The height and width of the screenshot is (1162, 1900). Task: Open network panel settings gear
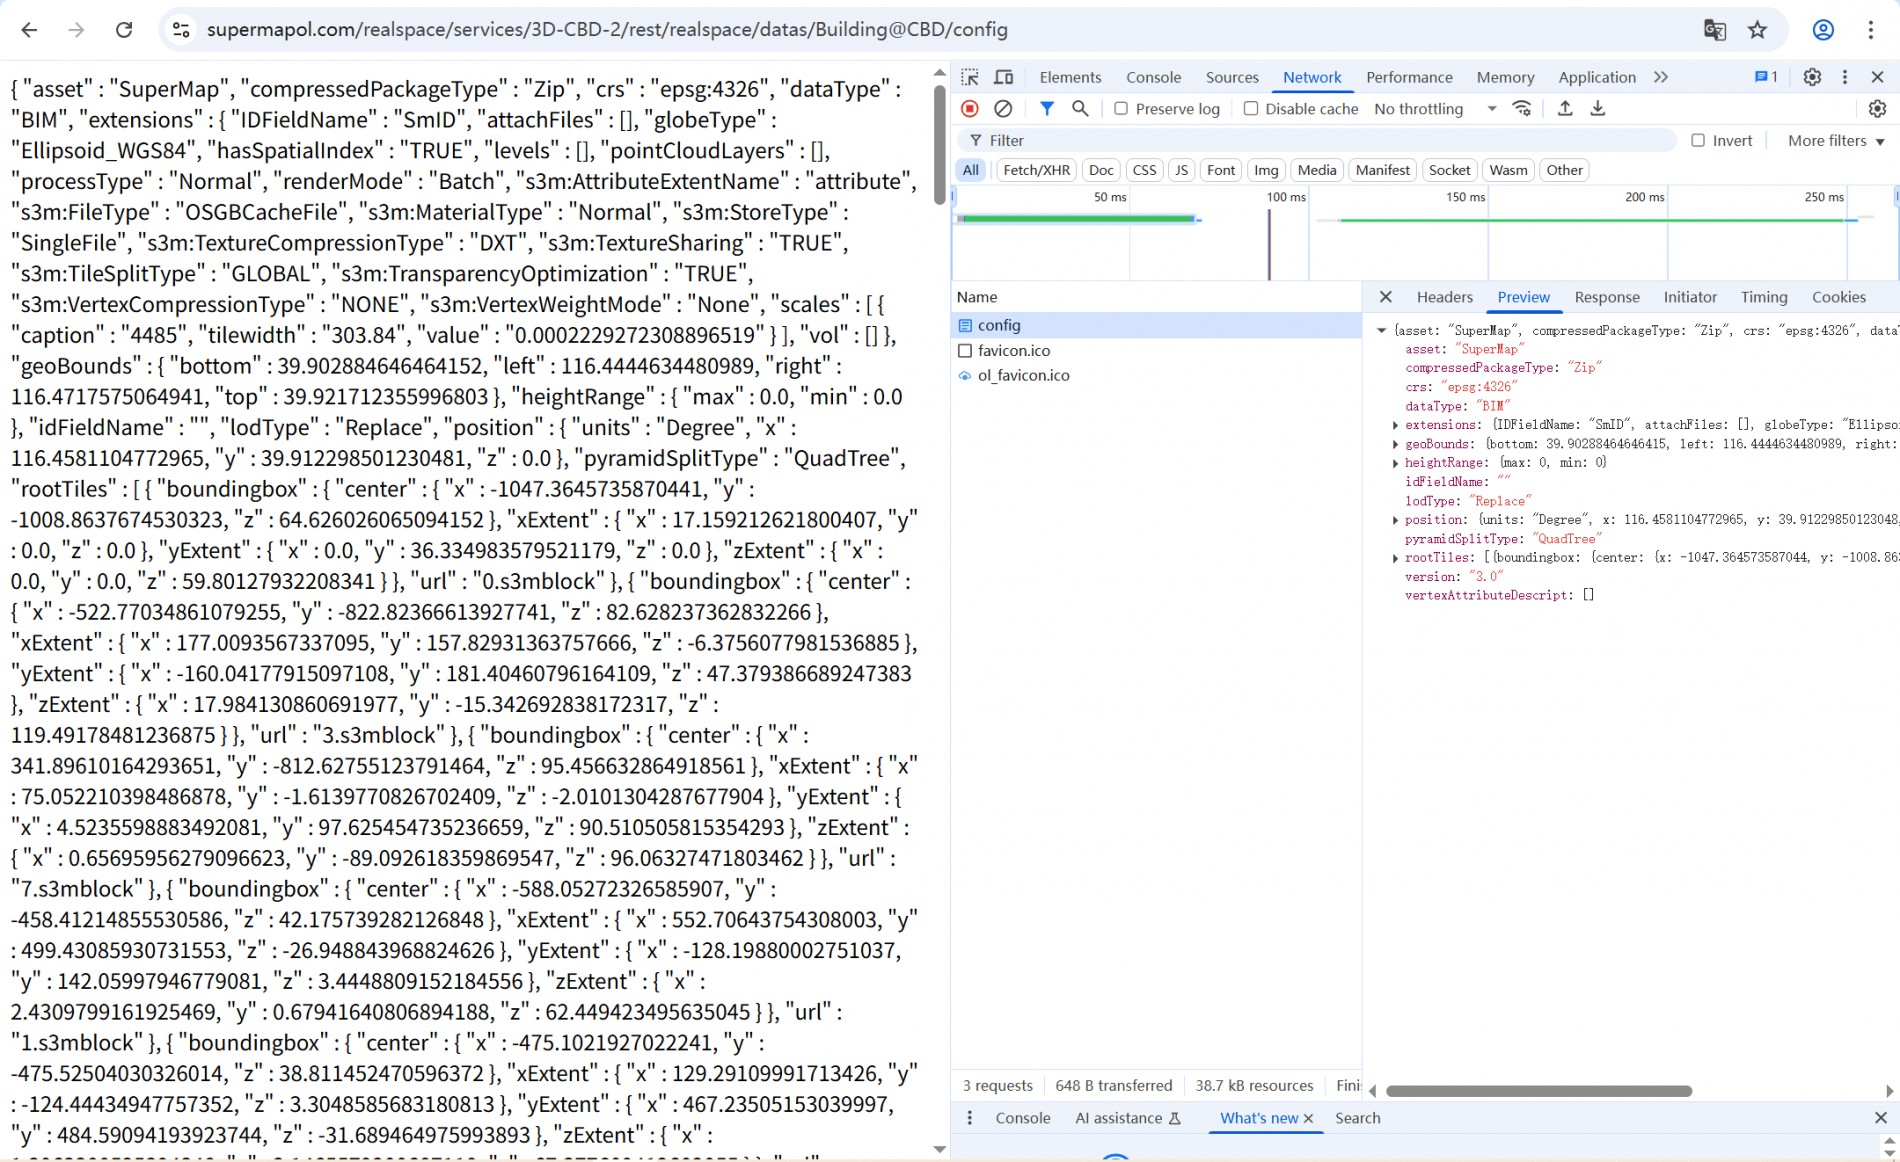click(x=1877, y=108)
